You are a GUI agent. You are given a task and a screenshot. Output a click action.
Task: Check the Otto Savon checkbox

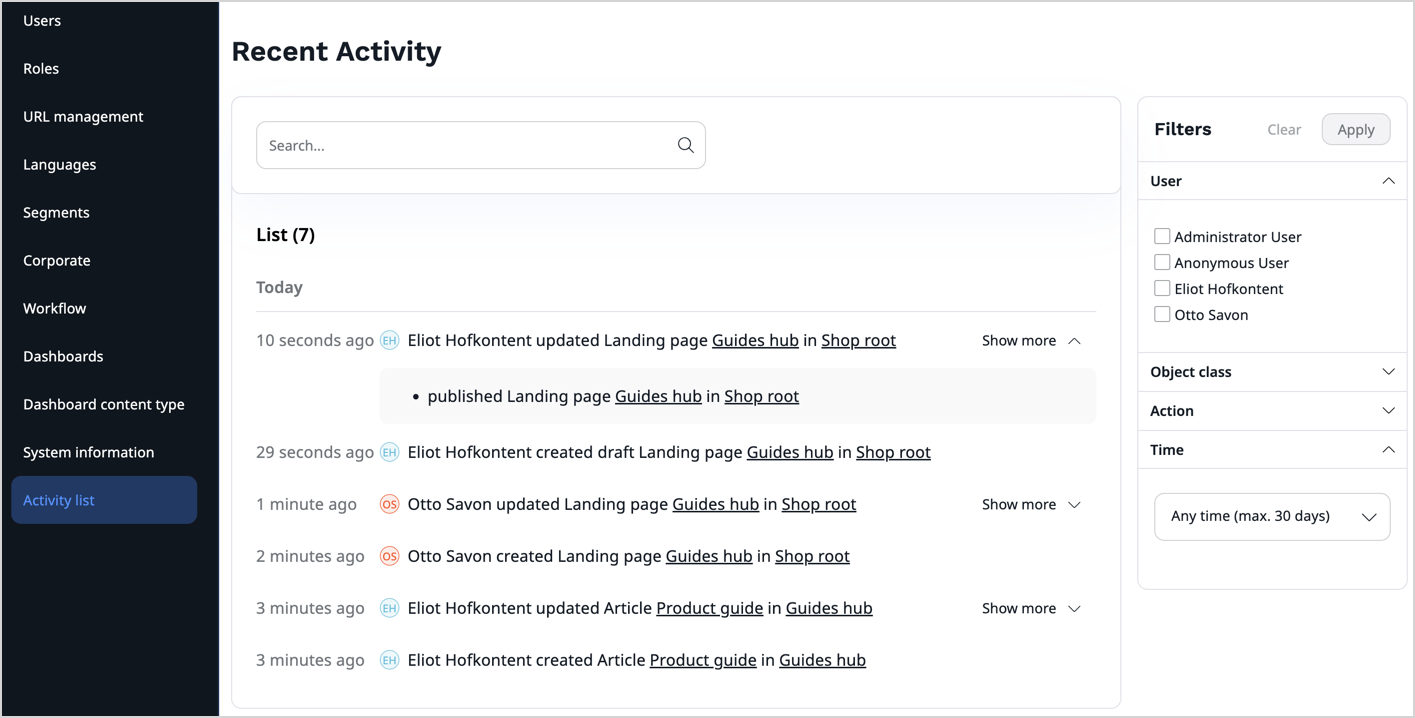1162,314
